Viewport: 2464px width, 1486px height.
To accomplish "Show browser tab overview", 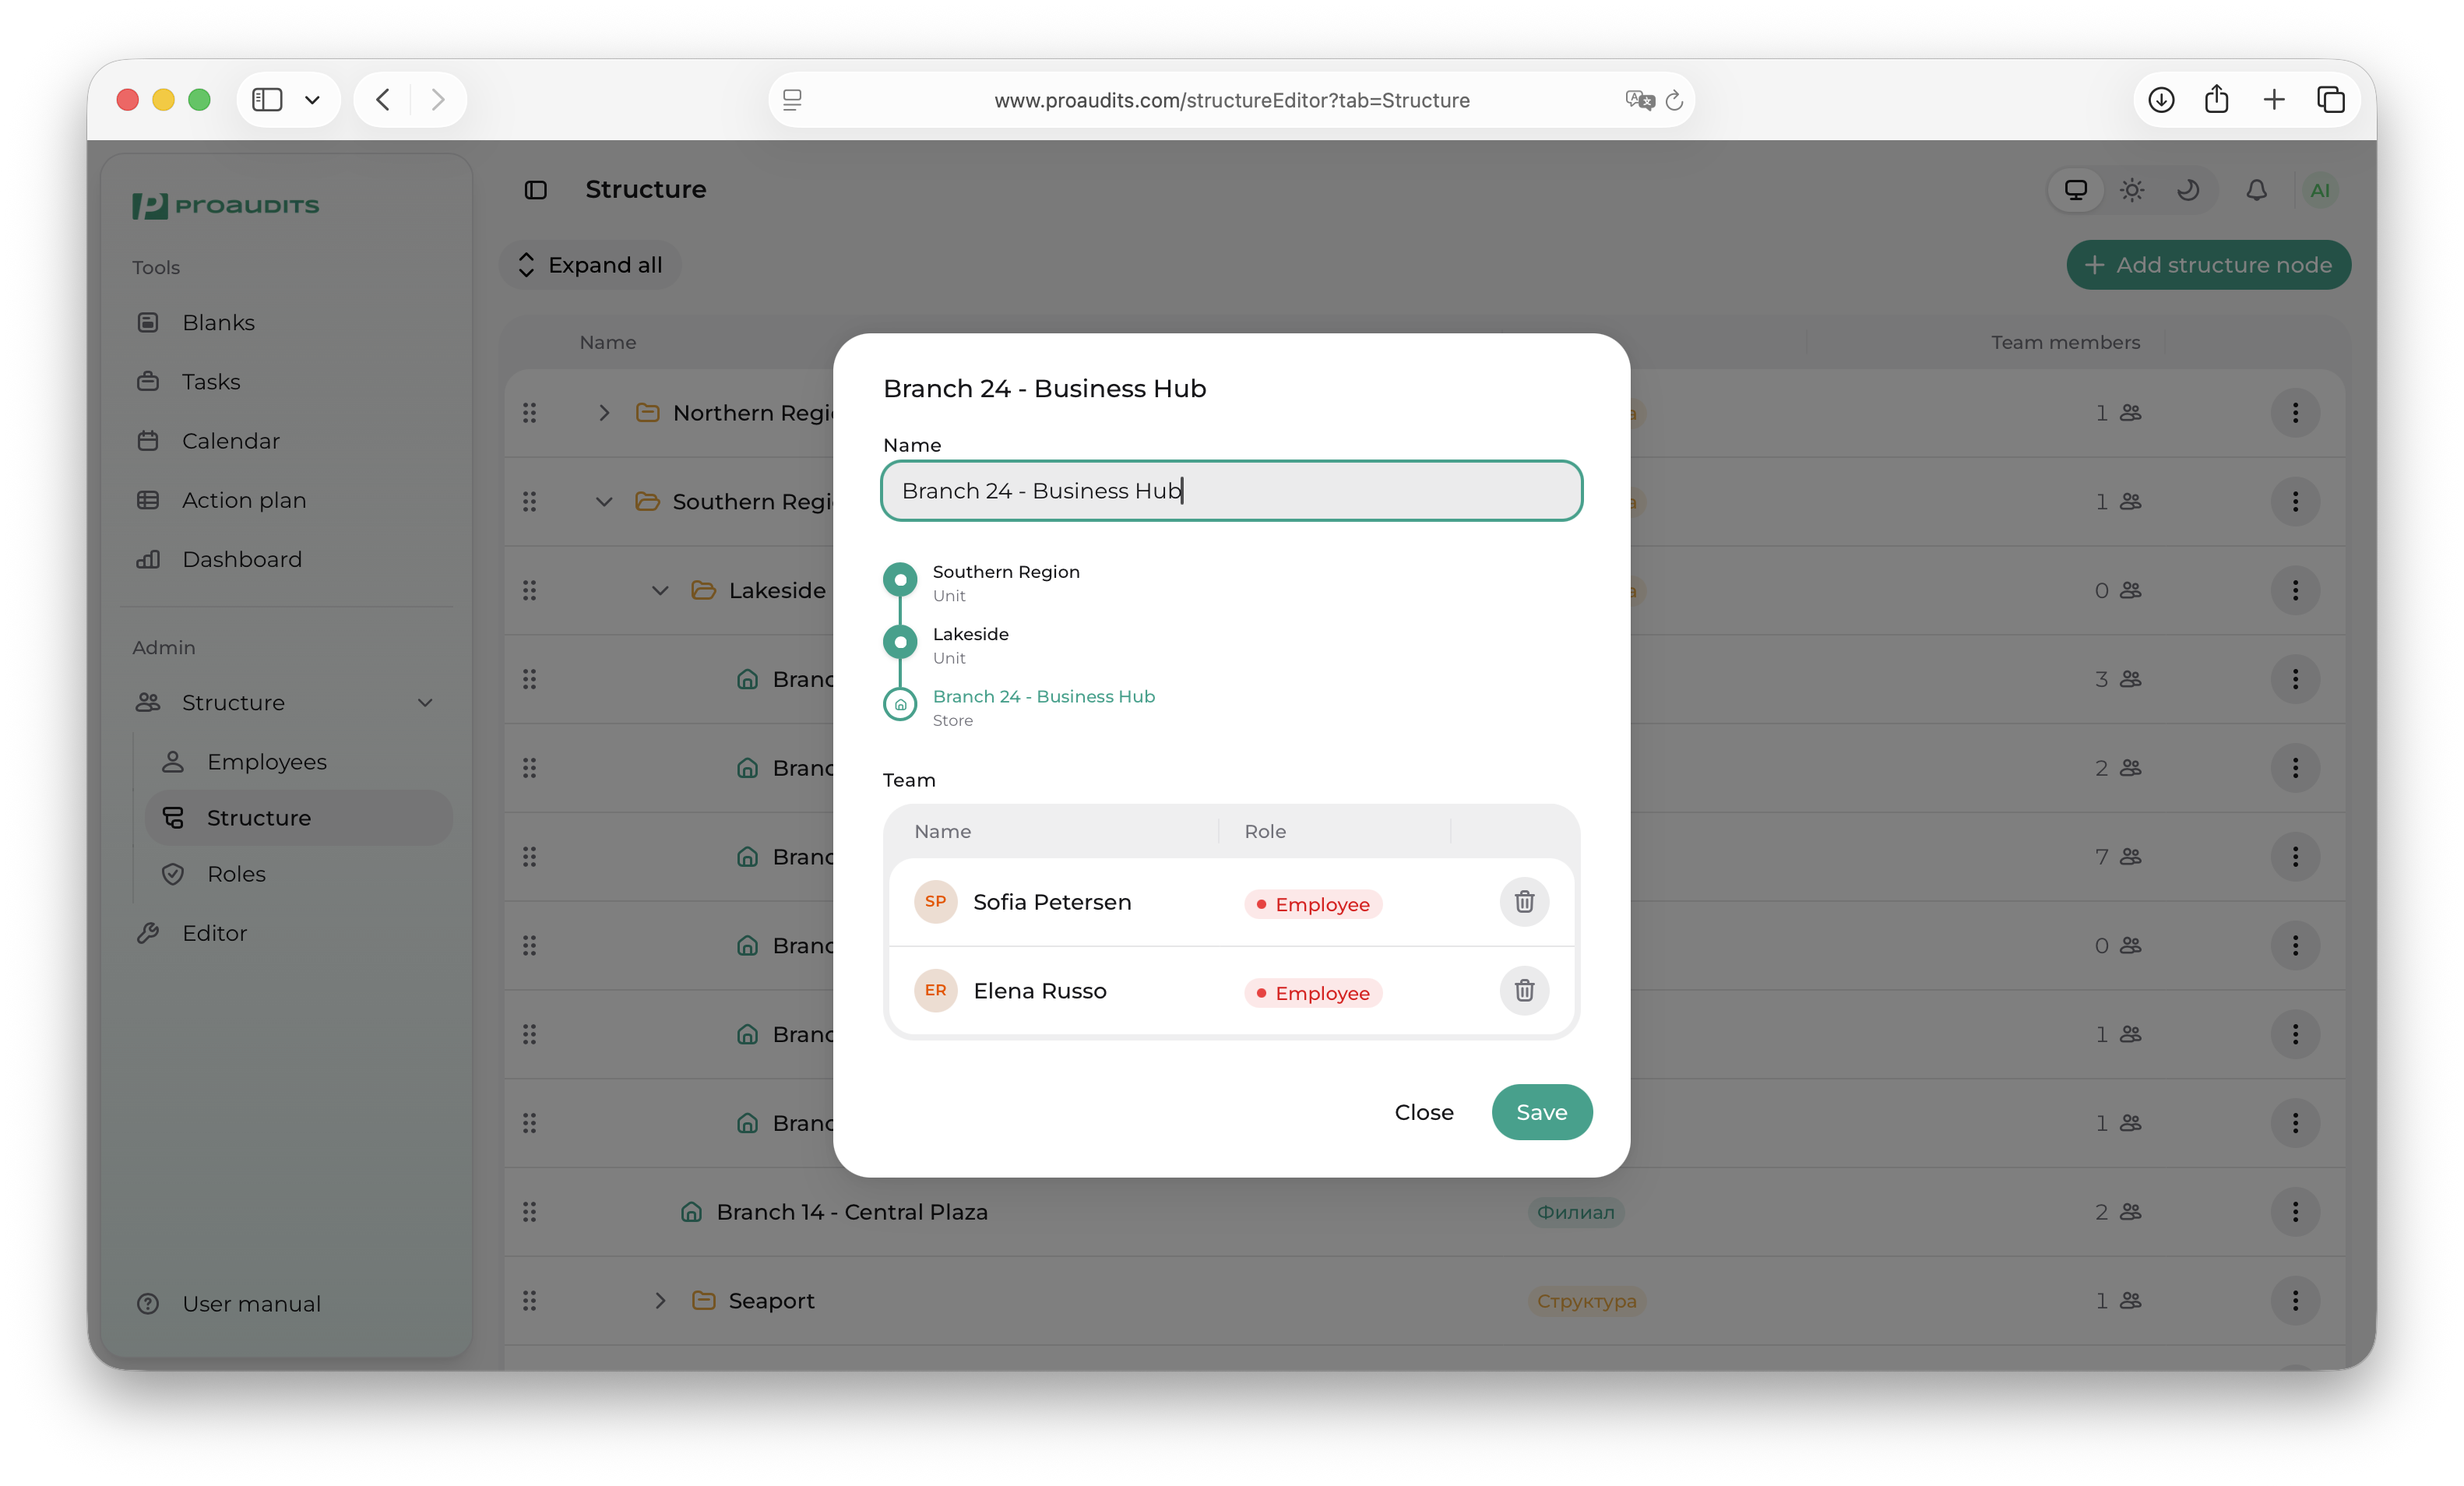I will pyautogui.click(x=2331, y=99).
